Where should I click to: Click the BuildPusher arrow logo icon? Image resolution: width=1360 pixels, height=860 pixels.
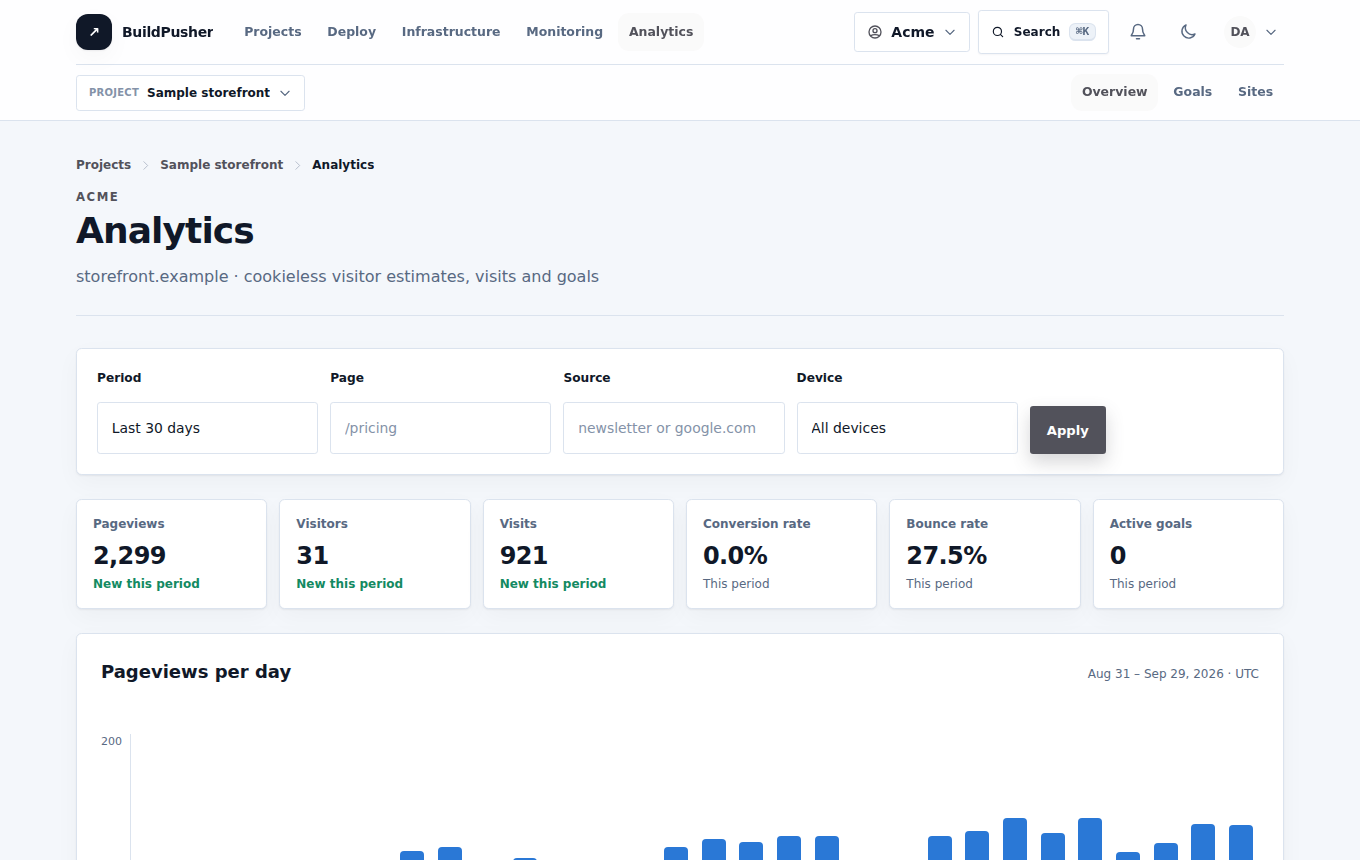click(x=94, y=32)
